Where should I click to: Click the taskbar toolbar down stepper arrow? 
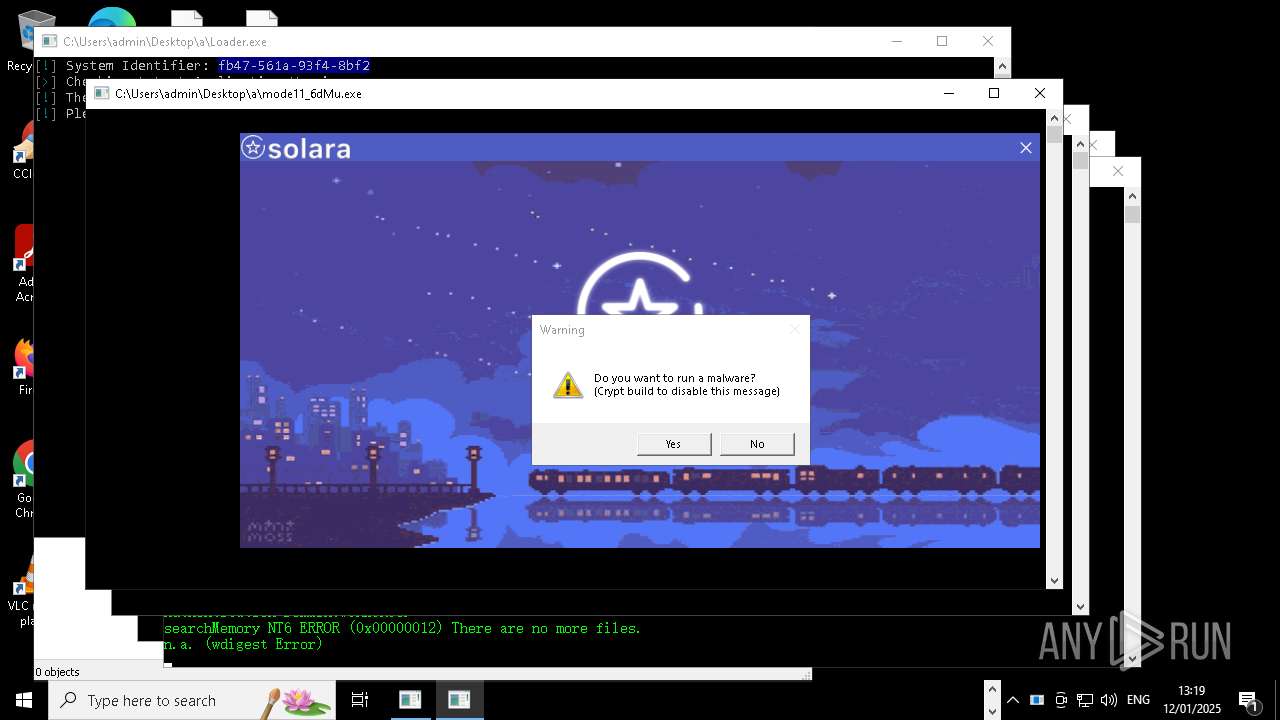pyautogui.click(x=992, y=711)
